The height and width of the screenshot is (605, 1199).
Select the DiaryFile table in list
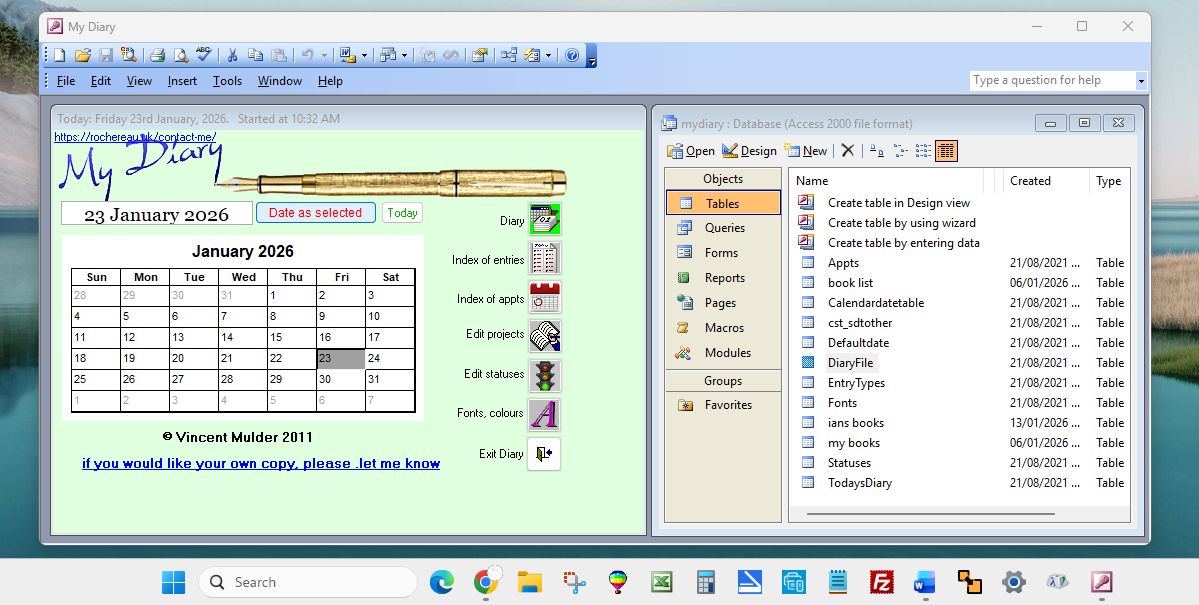[850, 363]
